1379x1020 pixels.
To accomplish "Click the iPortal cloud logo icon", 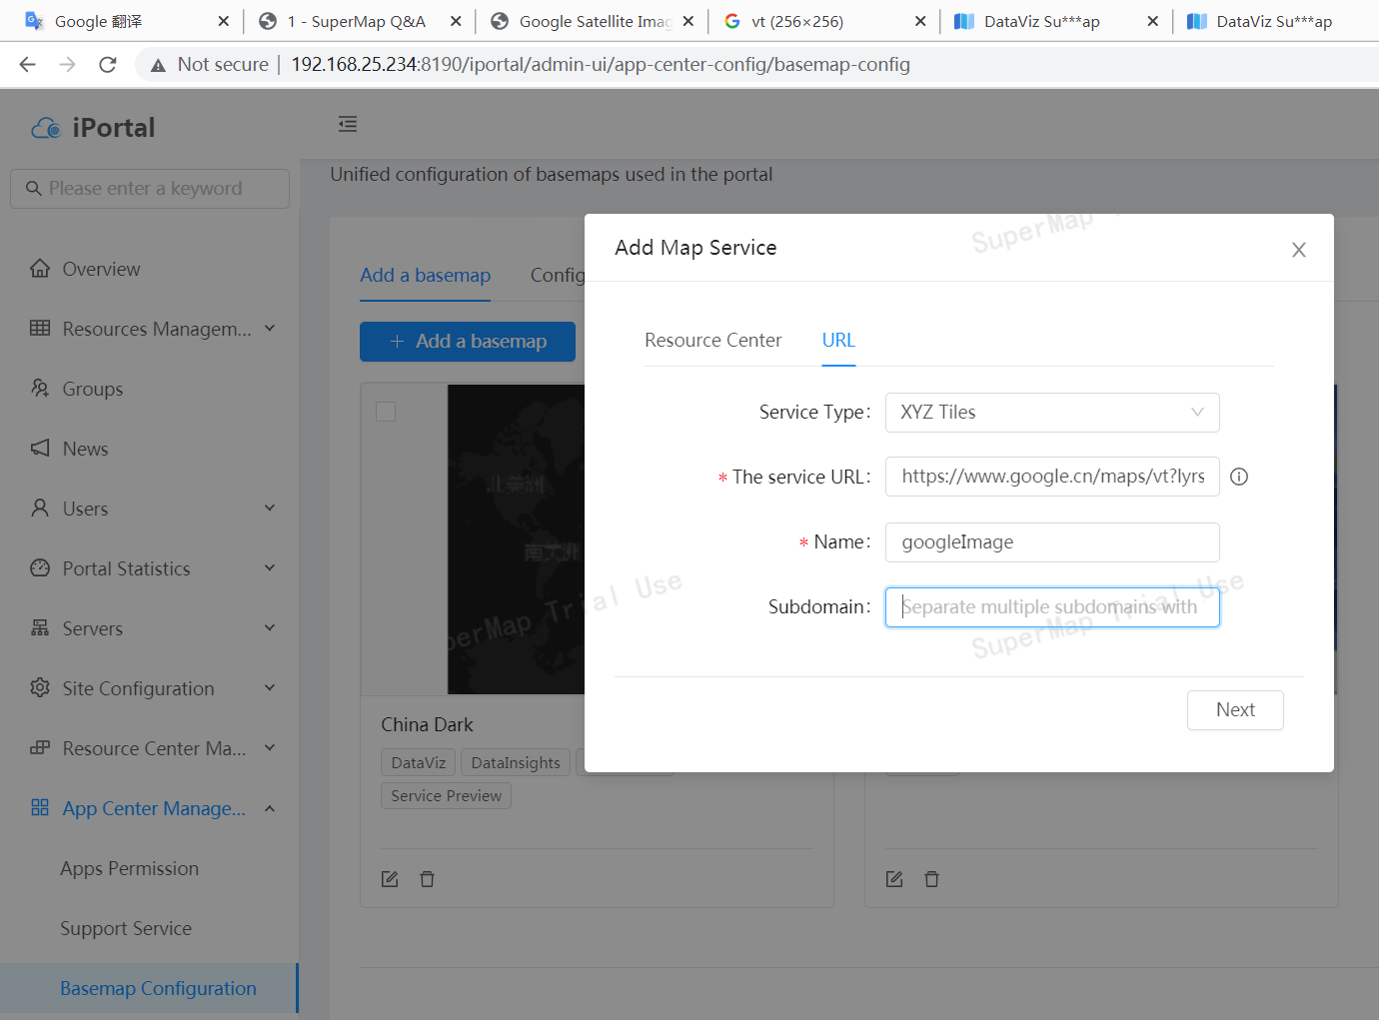I will tap(46, 128).
